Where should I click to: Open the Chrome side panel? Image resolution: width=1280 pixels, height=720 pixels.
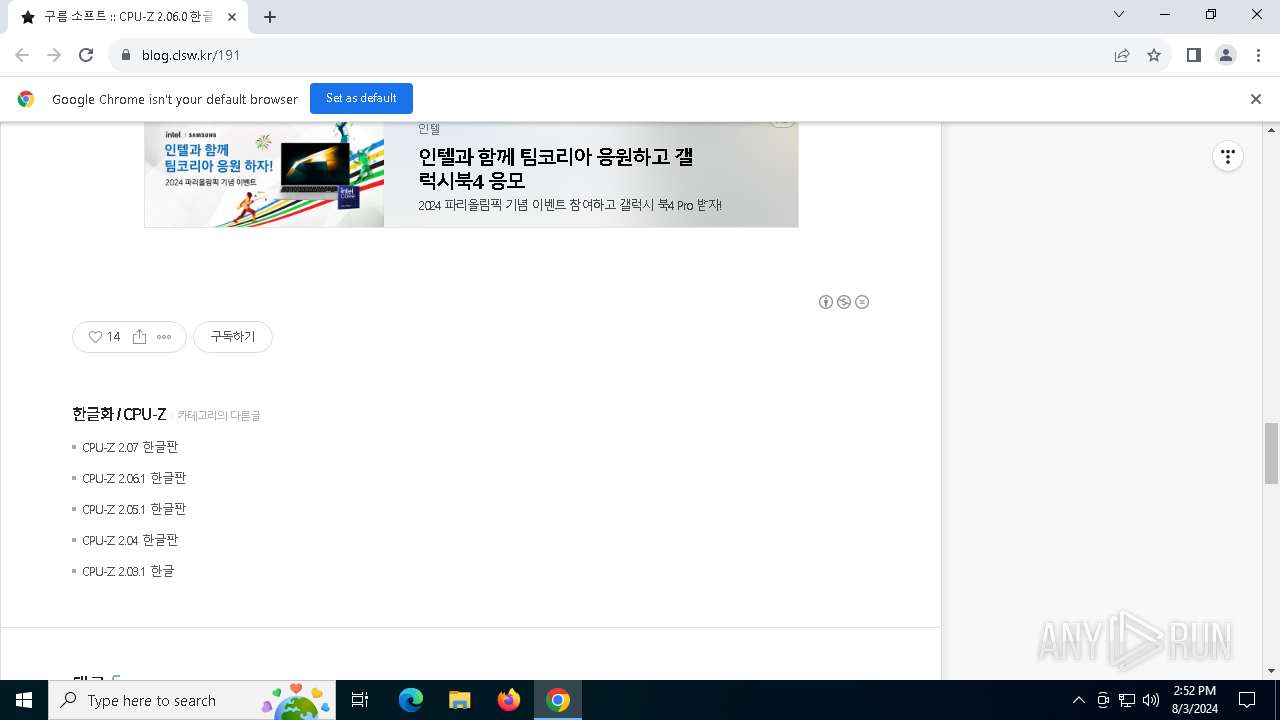pos(1194,55)
